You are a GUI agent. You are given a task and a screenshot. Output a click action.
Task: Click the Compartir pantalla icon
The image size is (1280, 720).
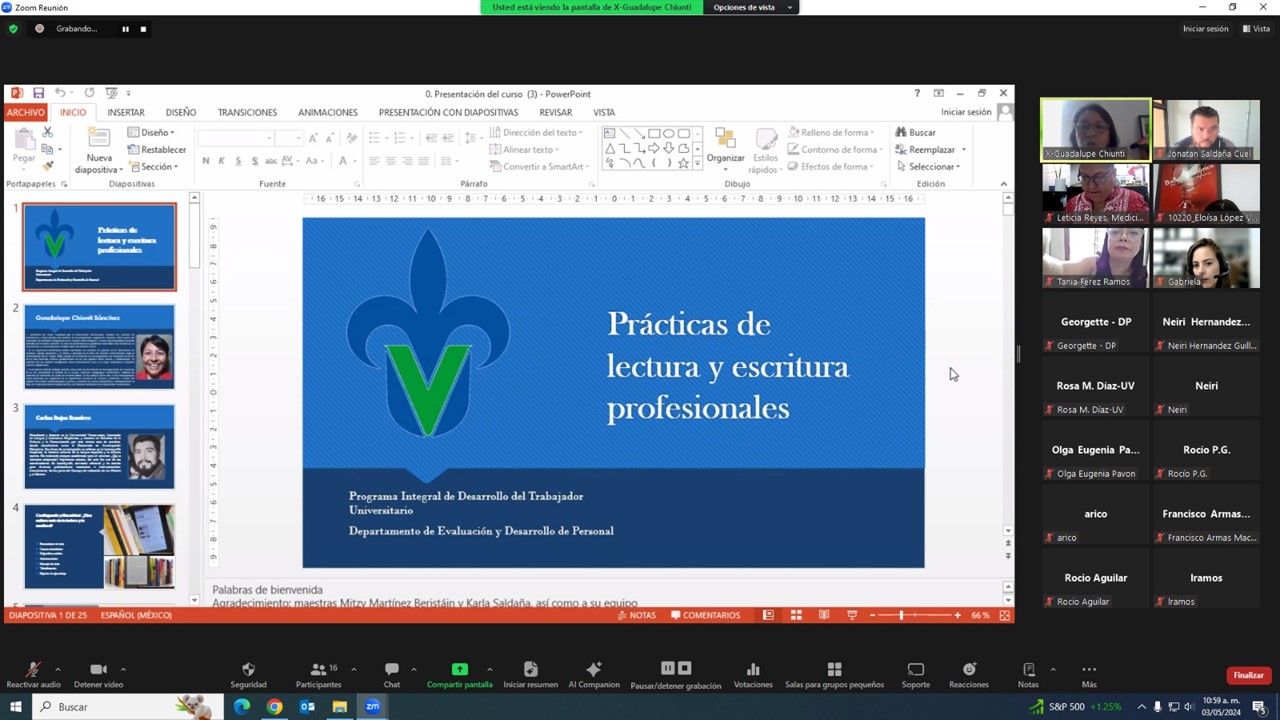coord(459,670)
